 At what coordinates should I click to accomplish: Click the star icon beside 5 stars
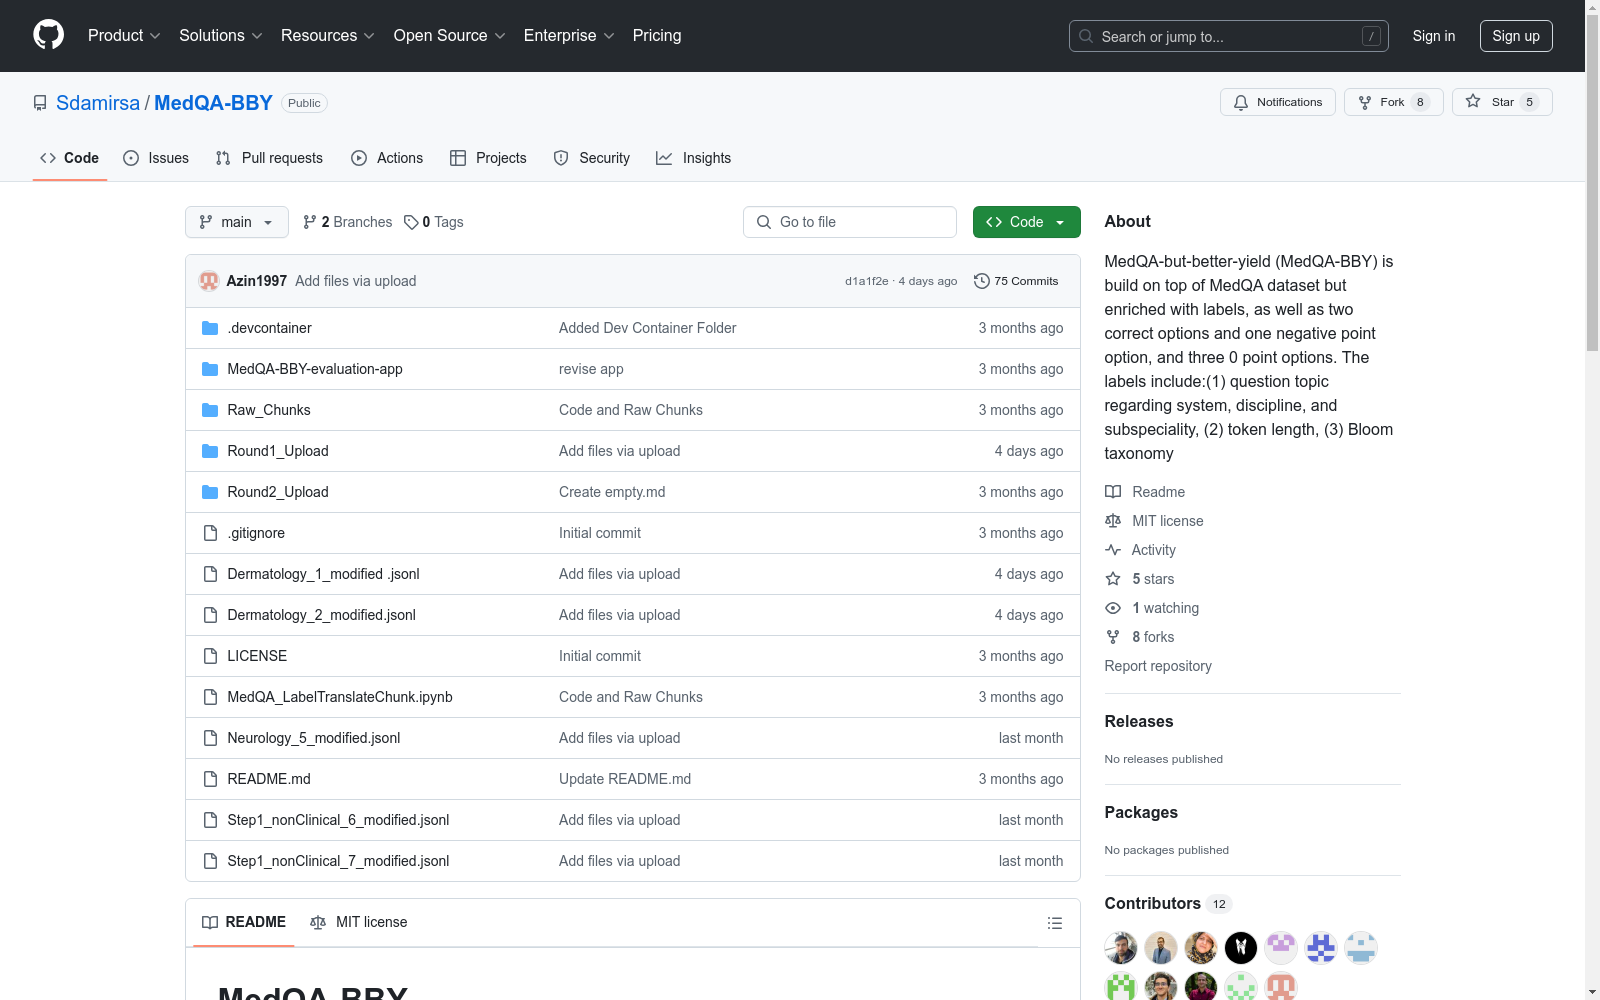pyautogui.click(x=1113, y=579)
